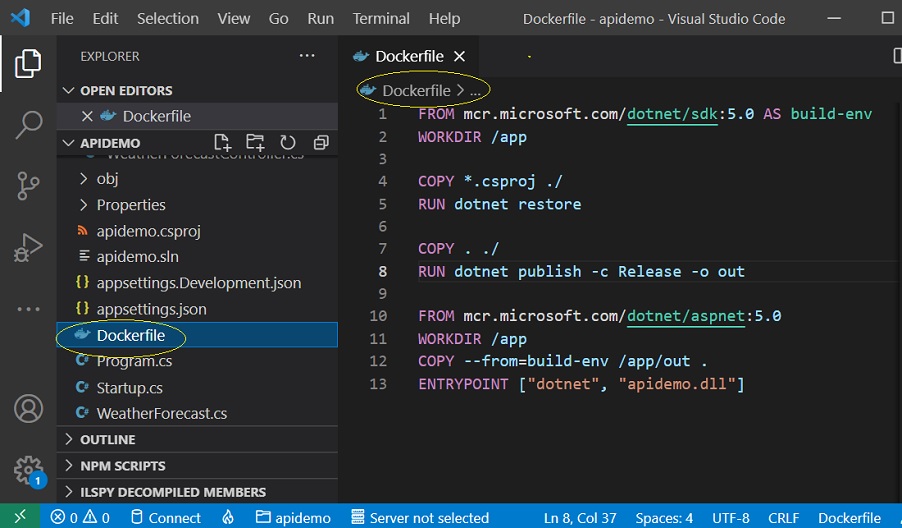
Task: Open the Help menu
Action: [x=444, y=18]
